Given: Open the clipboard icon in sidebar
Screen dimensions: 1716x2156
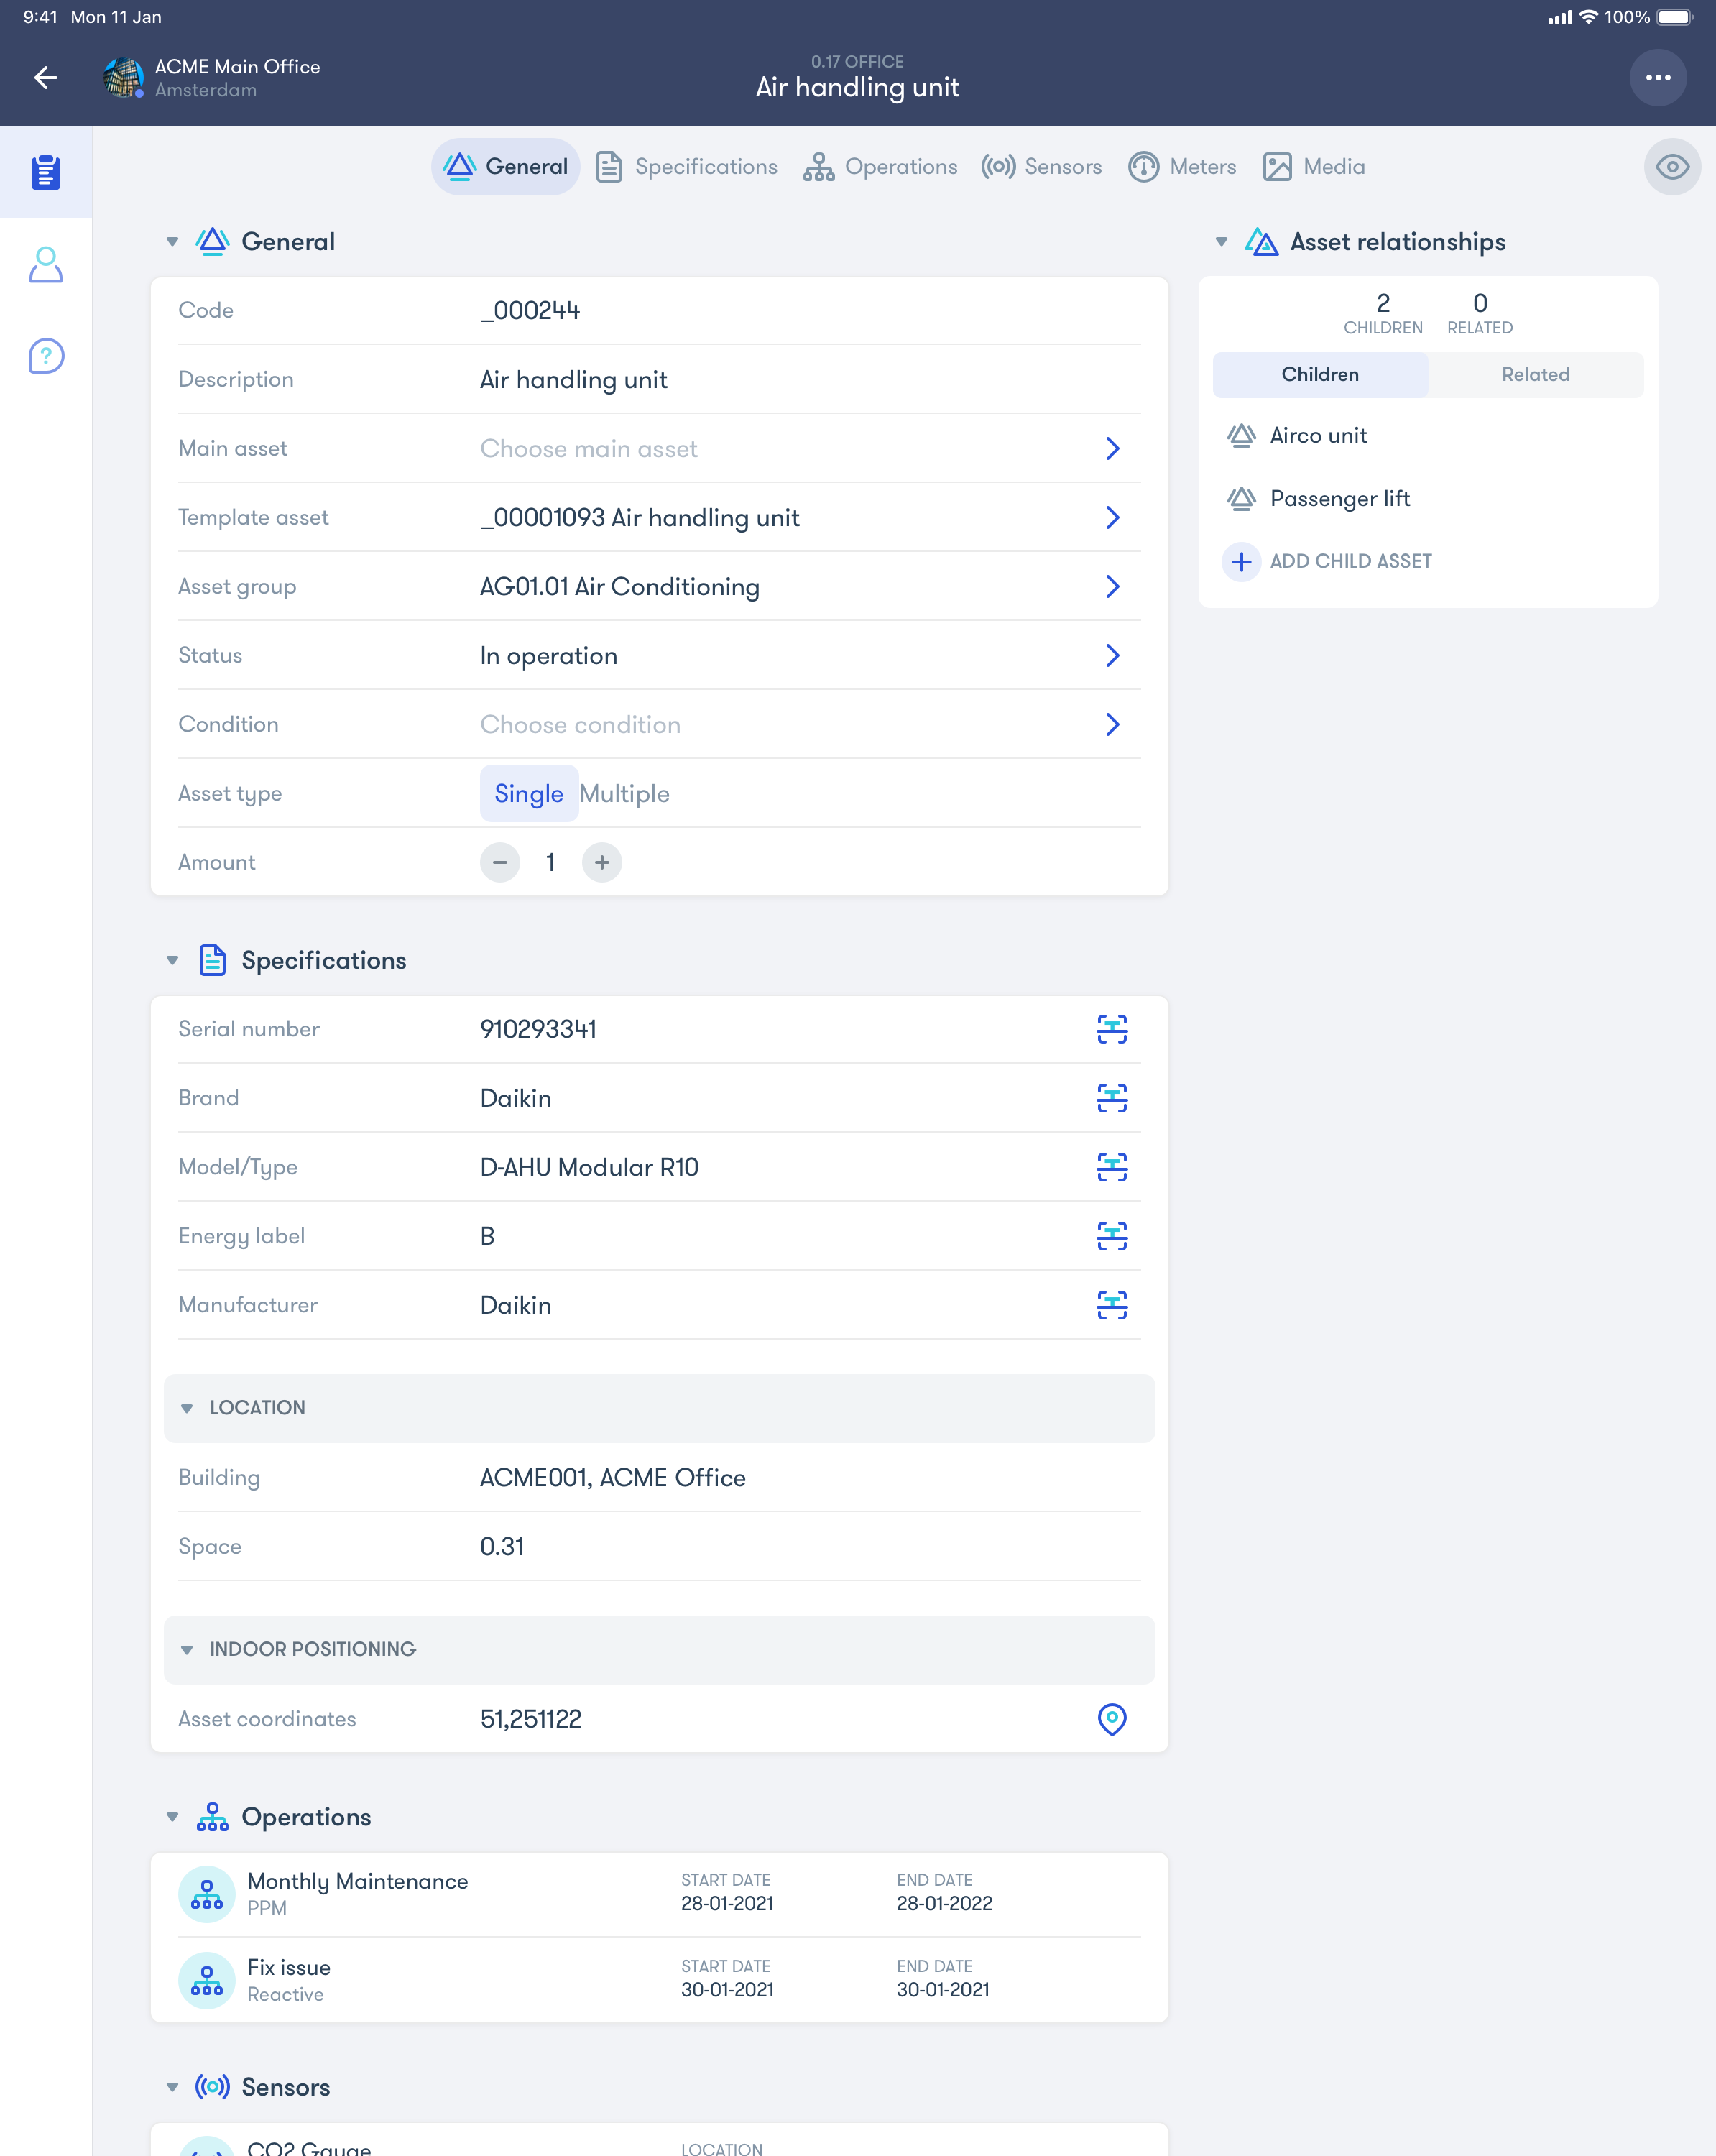Looking at the screenshot, I should pyautogui.click(x=46, y=172).
